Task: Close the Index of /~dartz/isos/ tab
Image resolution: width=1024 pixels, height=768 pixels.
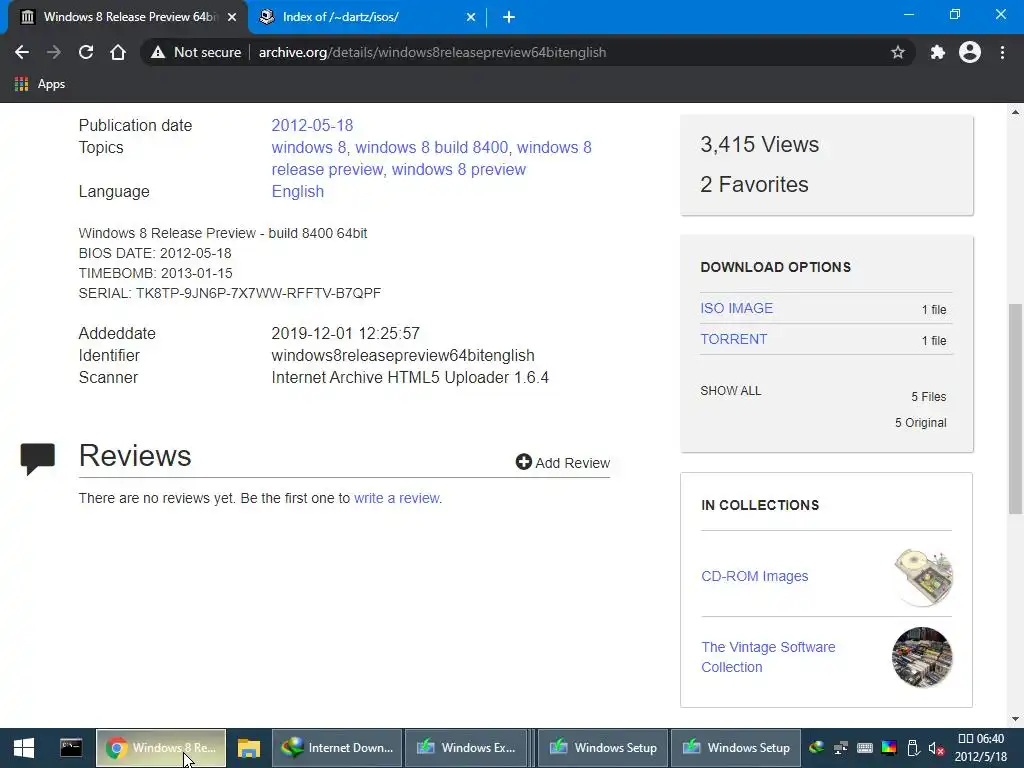Action: tap(471, 17)
